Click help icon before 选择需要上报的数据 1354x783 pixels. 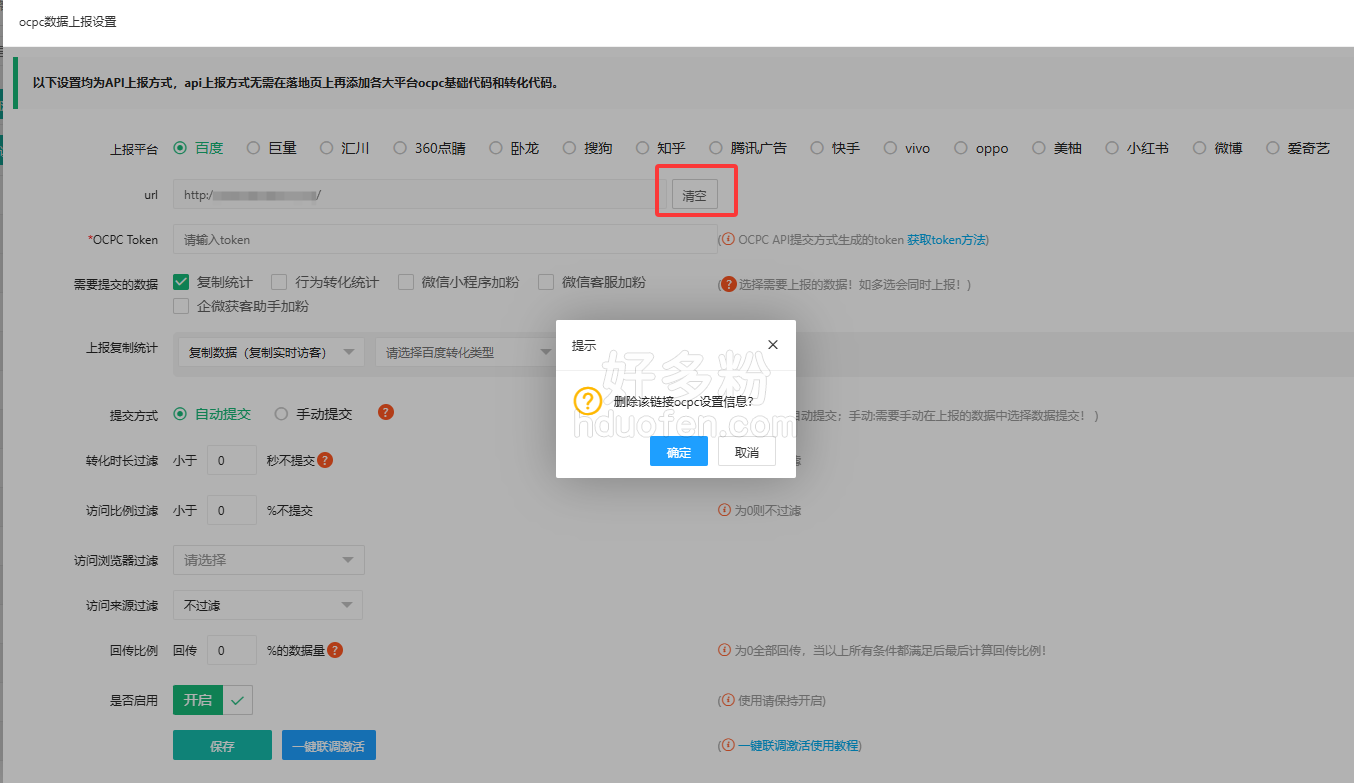click(729, 284)
